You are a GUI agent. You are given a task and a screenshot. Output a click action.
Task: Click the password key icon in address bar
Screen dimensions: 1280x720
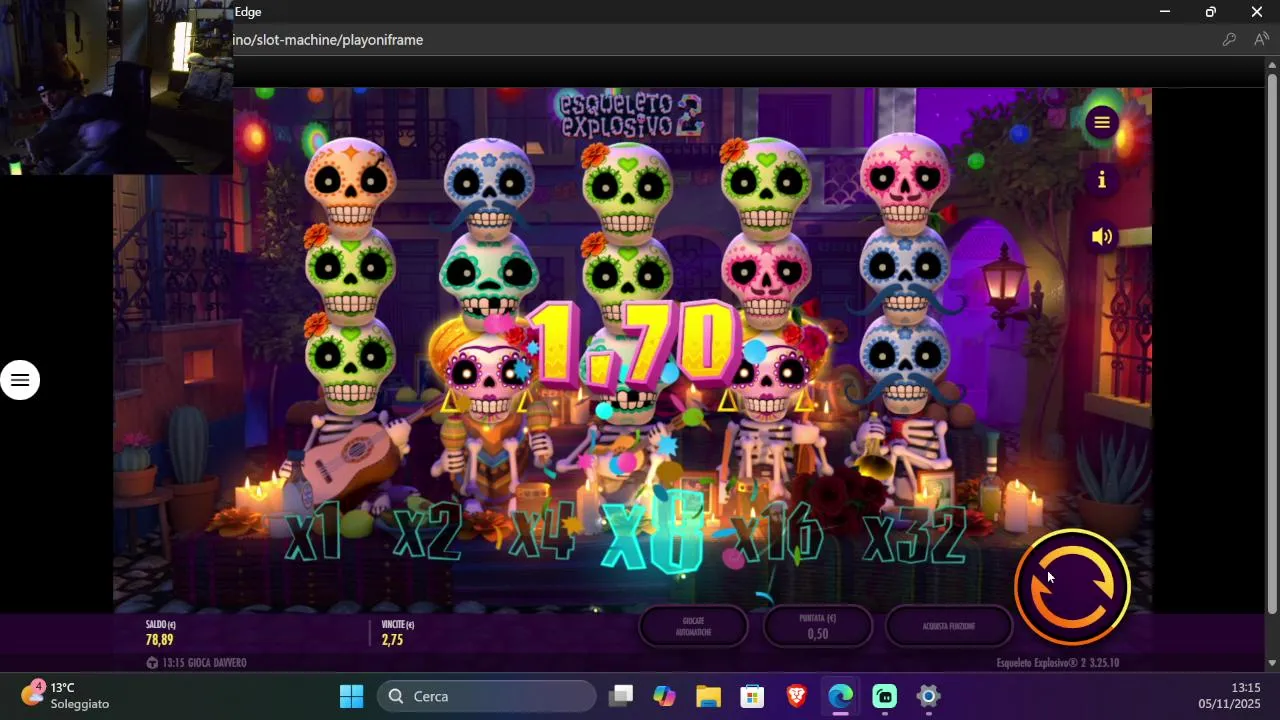click(1229, 40)
